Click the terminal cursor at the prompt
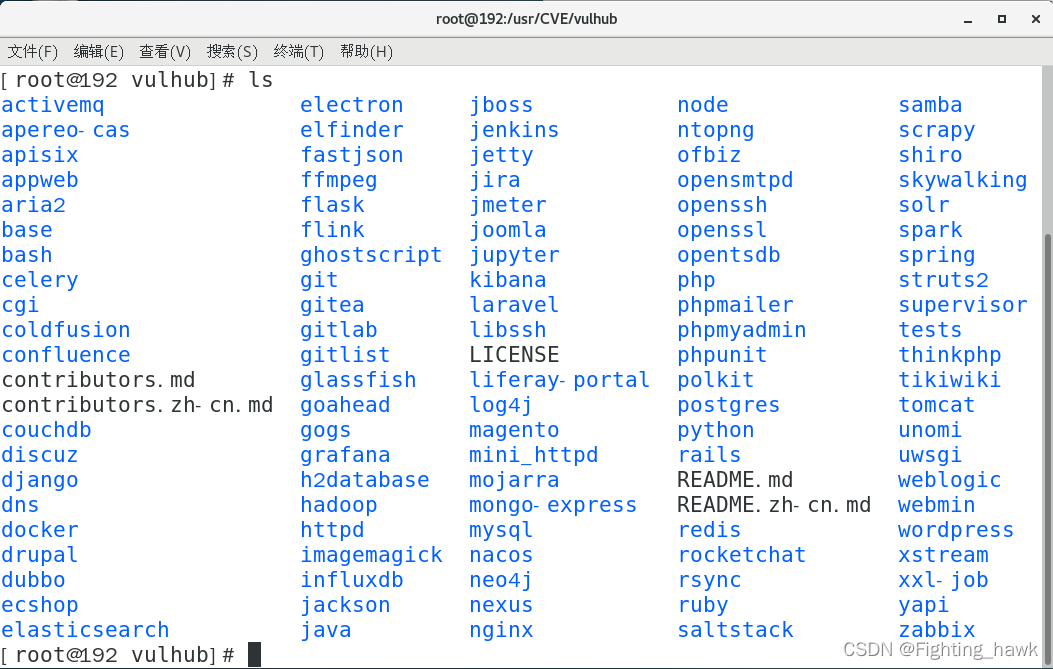The height and width of the screenshot is (669, 1053). (254, 654)
